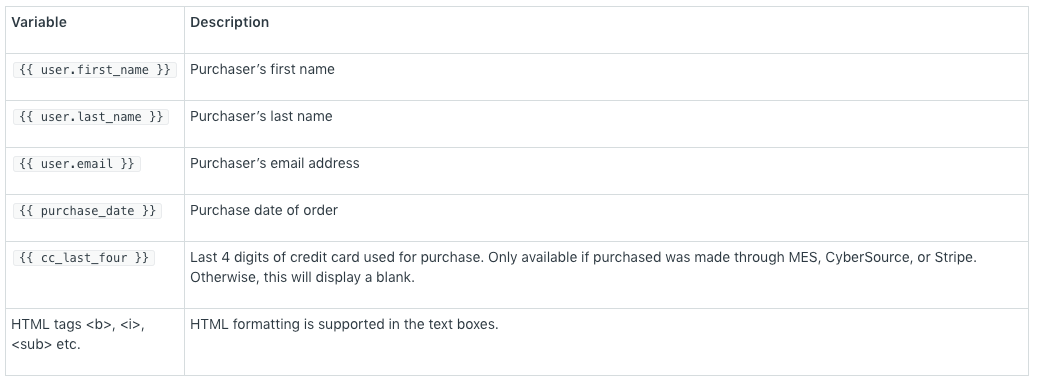This screenshot has height=383, width=1038.
Task: Click the '<sub> etc.' text
Action: pos(46,344)
